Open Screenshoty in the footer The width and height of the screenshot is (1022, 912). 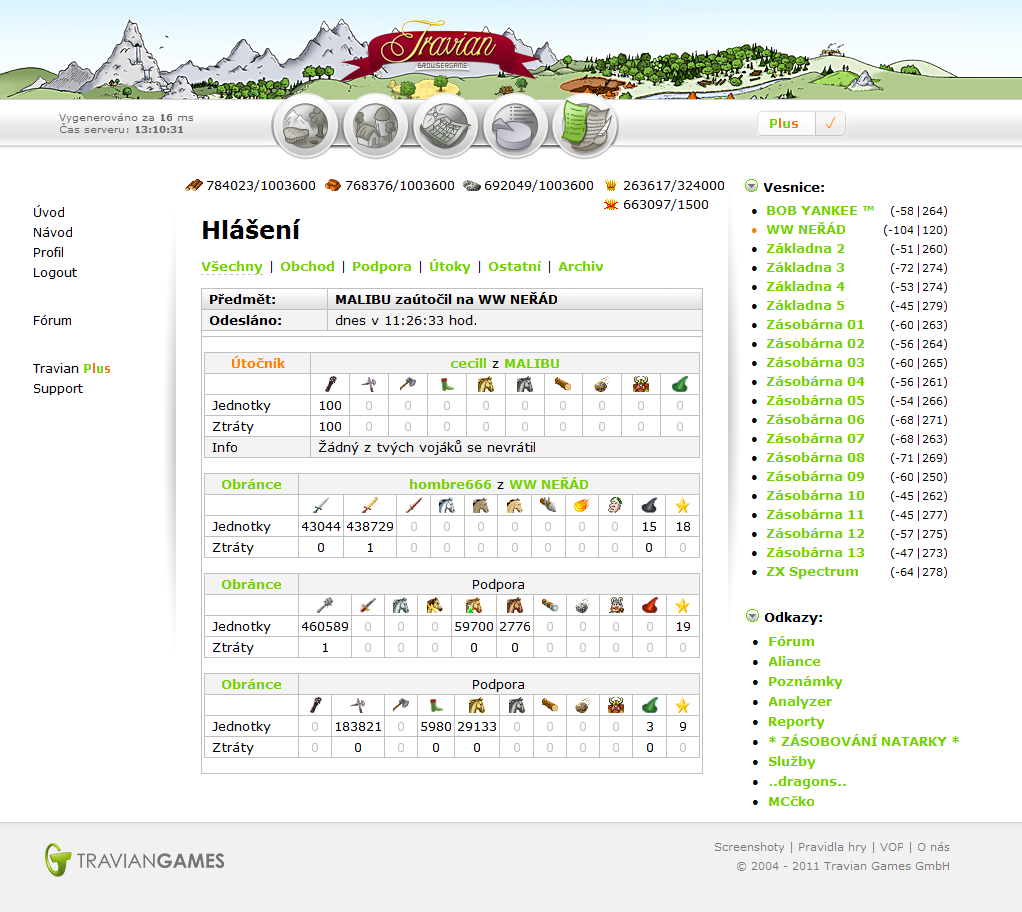(x=749, y=847)
